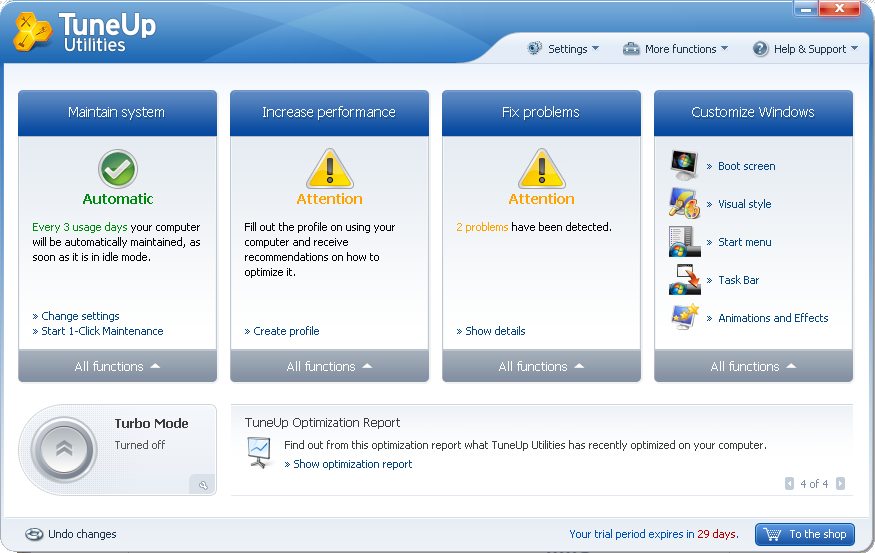This screenshot has height=553, width=875.
Task: Click the shopping cart icon
Action: [772, 534]
